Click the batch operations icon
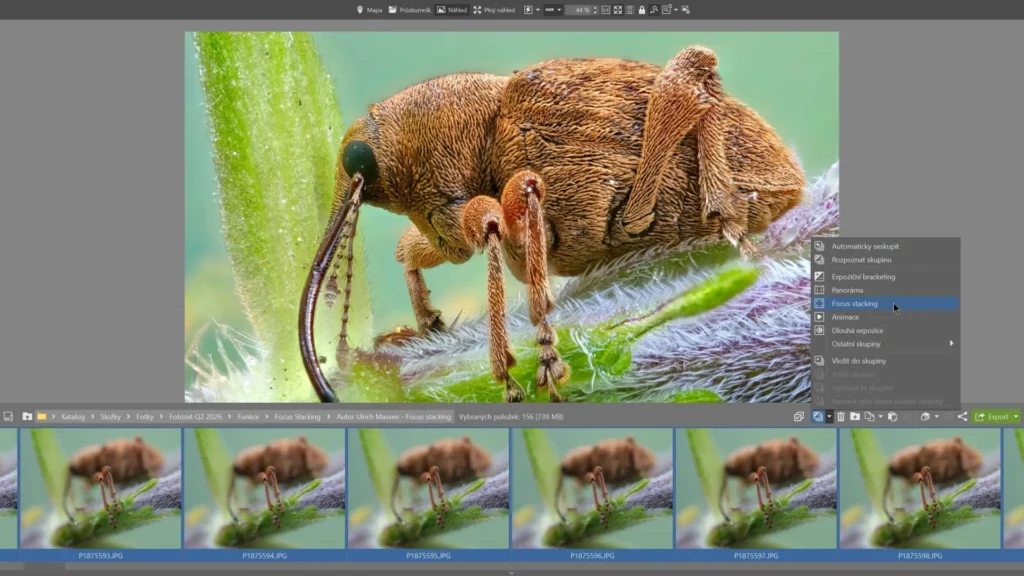The image size is (1024, 576). pos(925,417)
